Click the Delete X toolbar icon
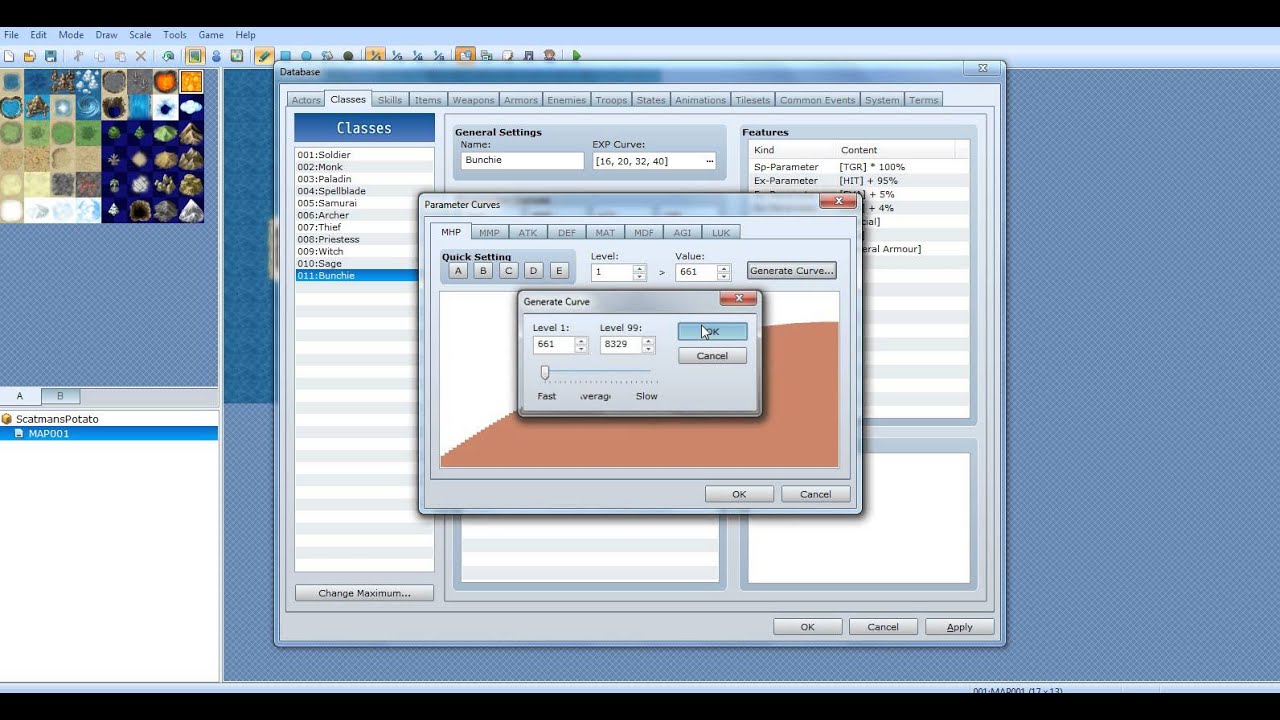Screen dimensions: 1280x720 pos(141,56)
